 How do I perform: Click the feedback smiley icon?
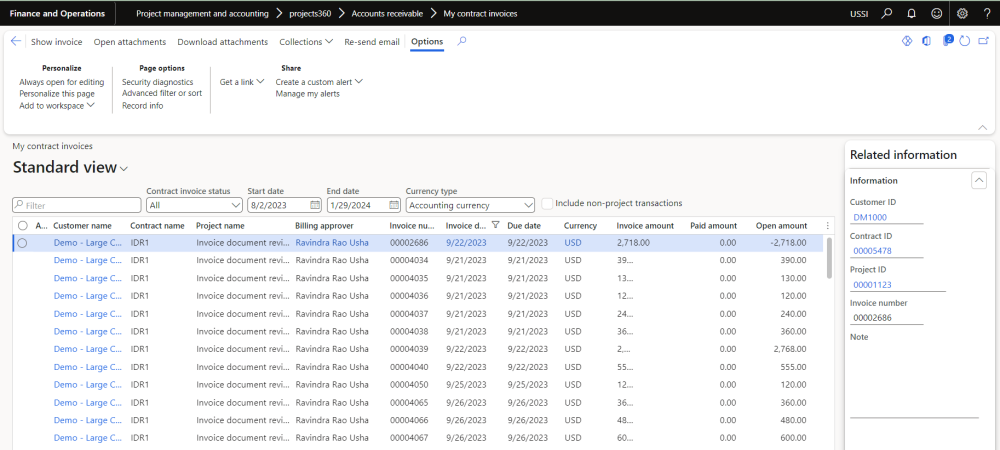(936, 14)
